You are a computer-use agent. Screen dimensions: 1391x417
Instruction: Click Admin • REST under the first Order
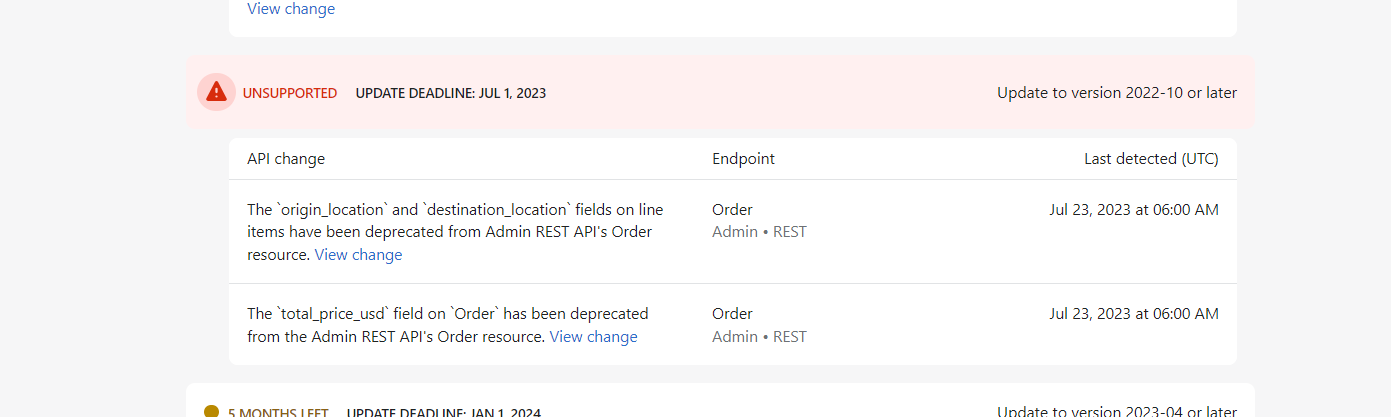(x=759, y=232)
